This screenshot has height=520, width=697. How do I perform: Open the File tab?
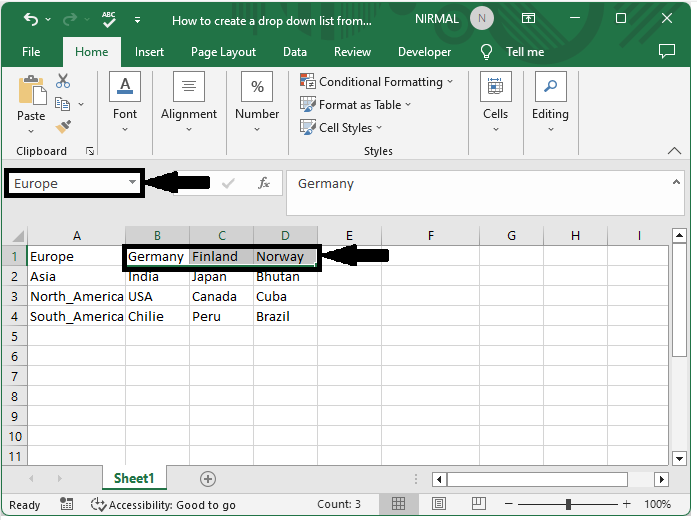click(x=31, y=52)
